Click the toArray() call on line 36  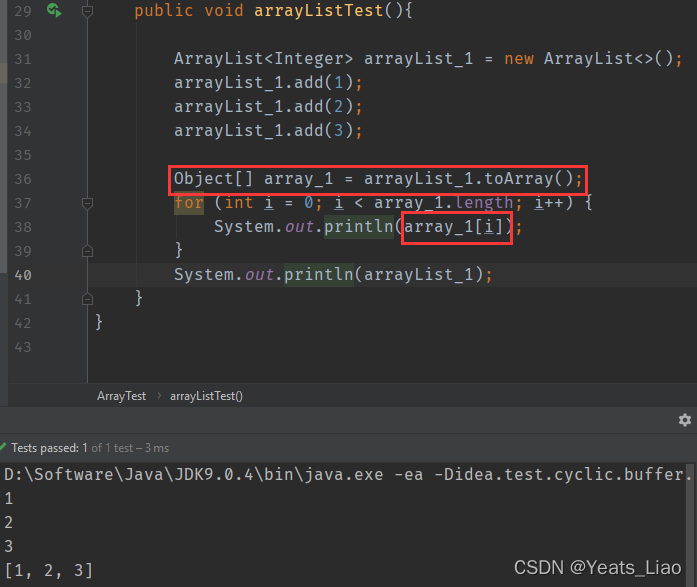(529, 179)
